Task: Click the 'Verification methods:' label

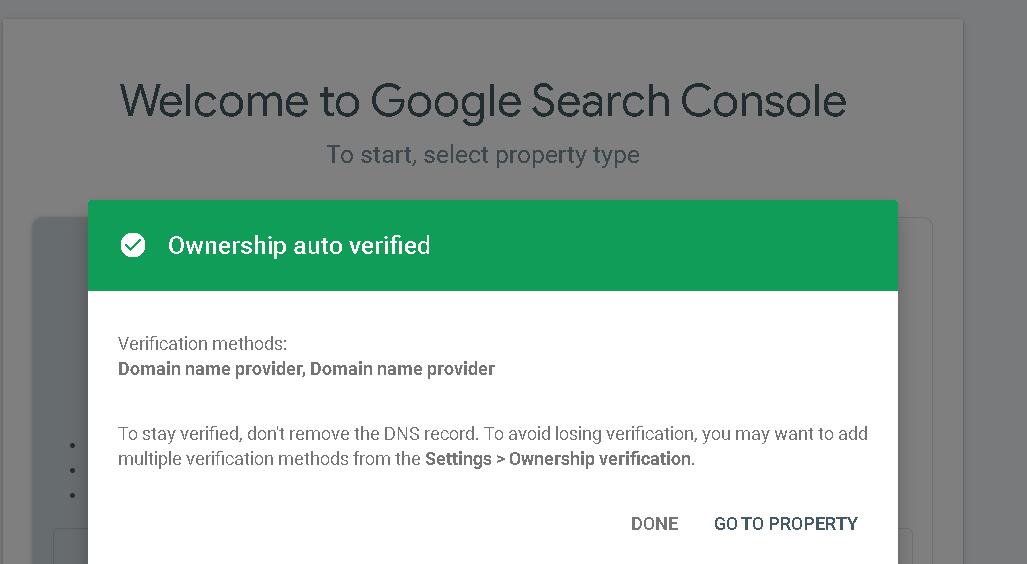Action: [x=202, y=344]
